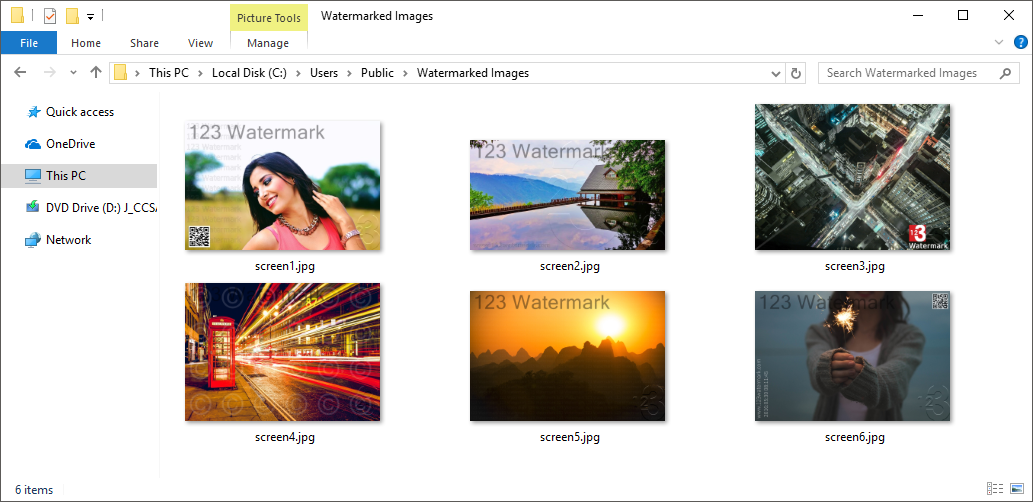Screen dimensions: 1033x502
Task: Click the Properties checkmark icon in quick access toolbar
Action: 50,15
